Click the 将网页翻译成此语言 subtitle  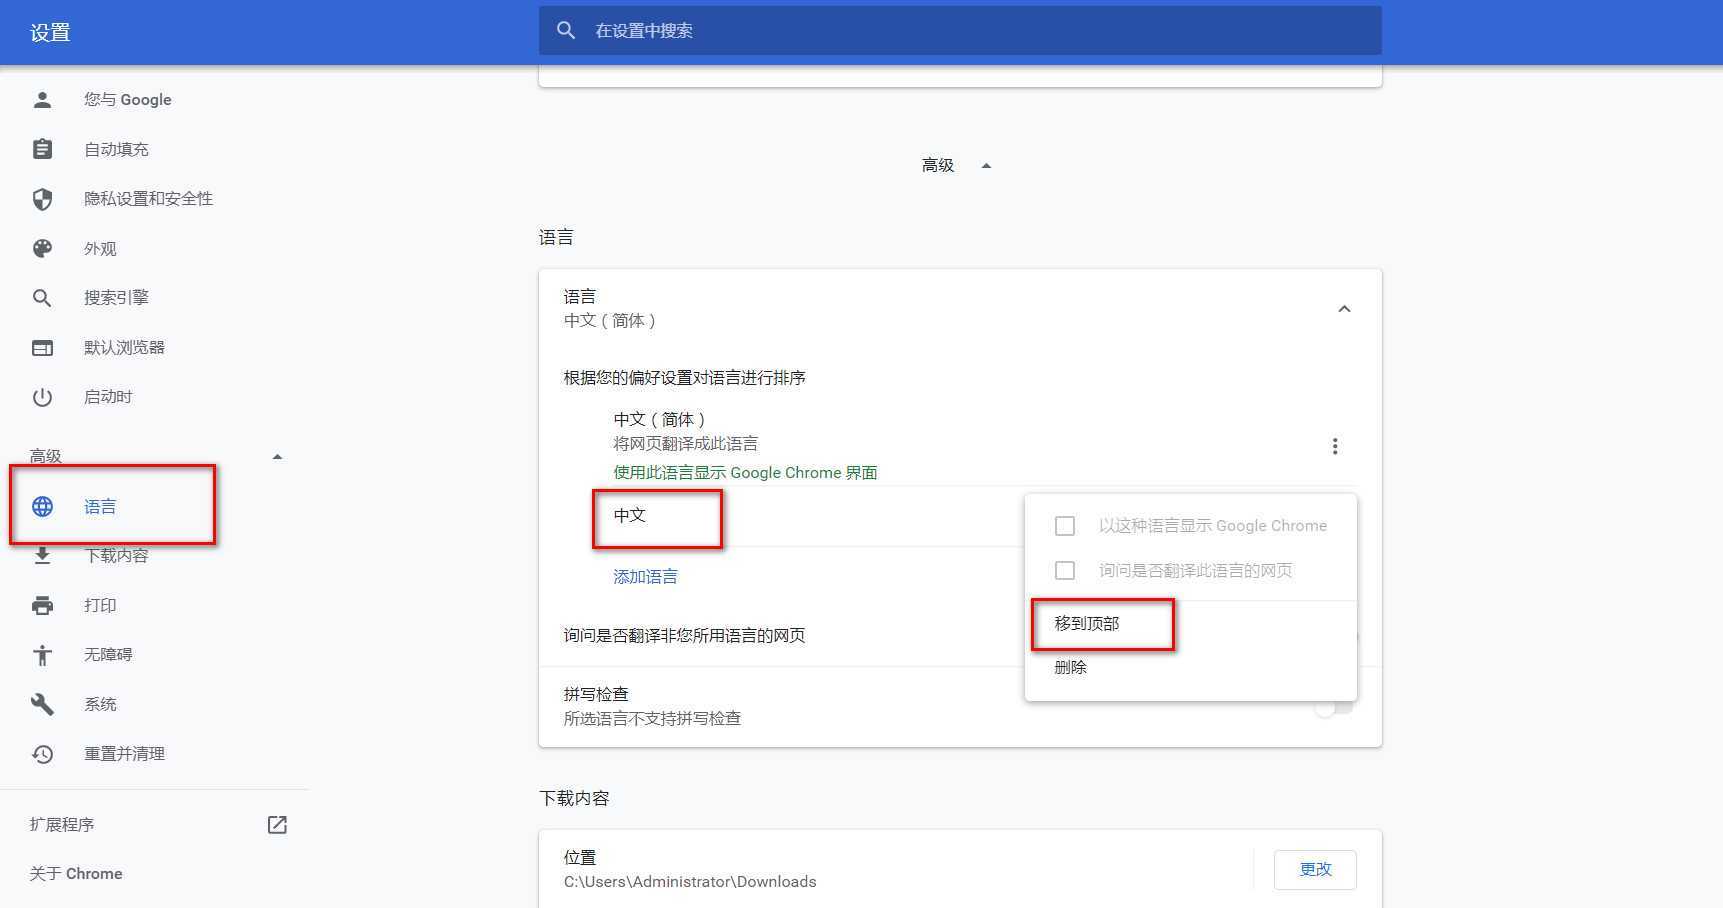click(x=685, y=444)
